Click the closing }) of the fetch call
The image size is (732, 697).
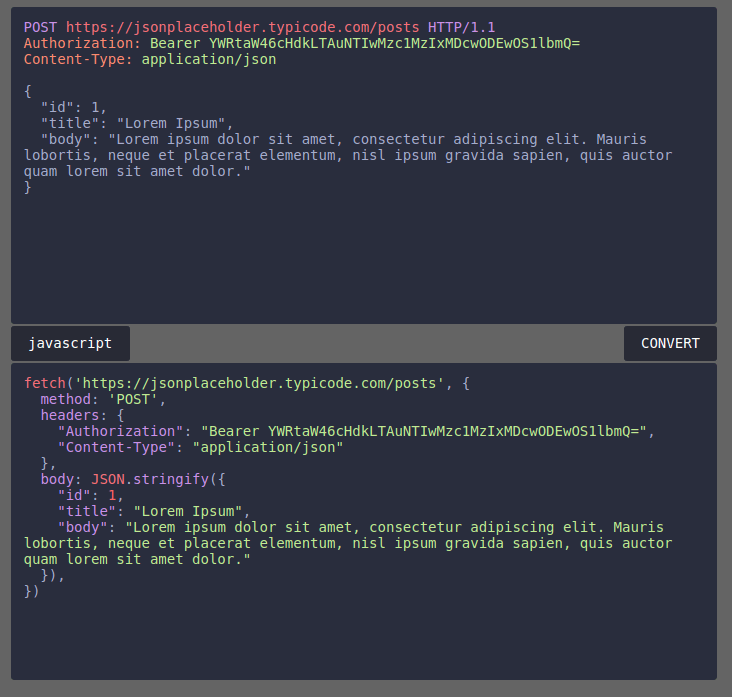click(31, 591)
